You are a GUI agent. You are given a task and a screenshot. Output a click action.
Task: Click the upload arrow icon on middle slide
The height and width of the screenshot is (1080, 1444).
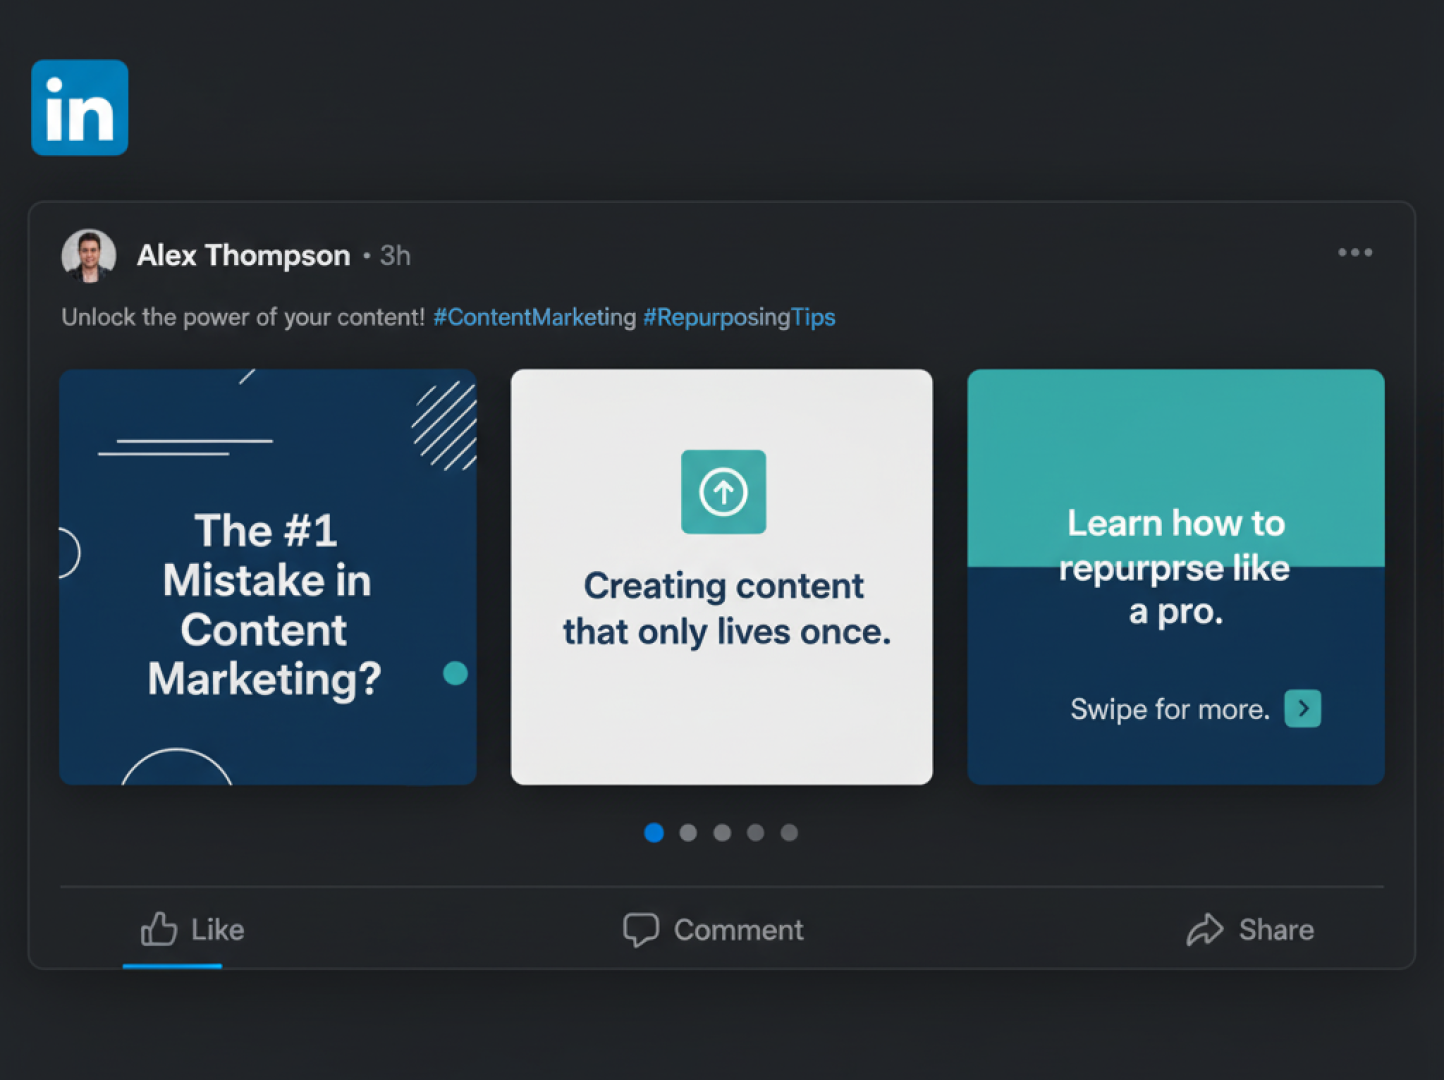click(x=723, y=492)
